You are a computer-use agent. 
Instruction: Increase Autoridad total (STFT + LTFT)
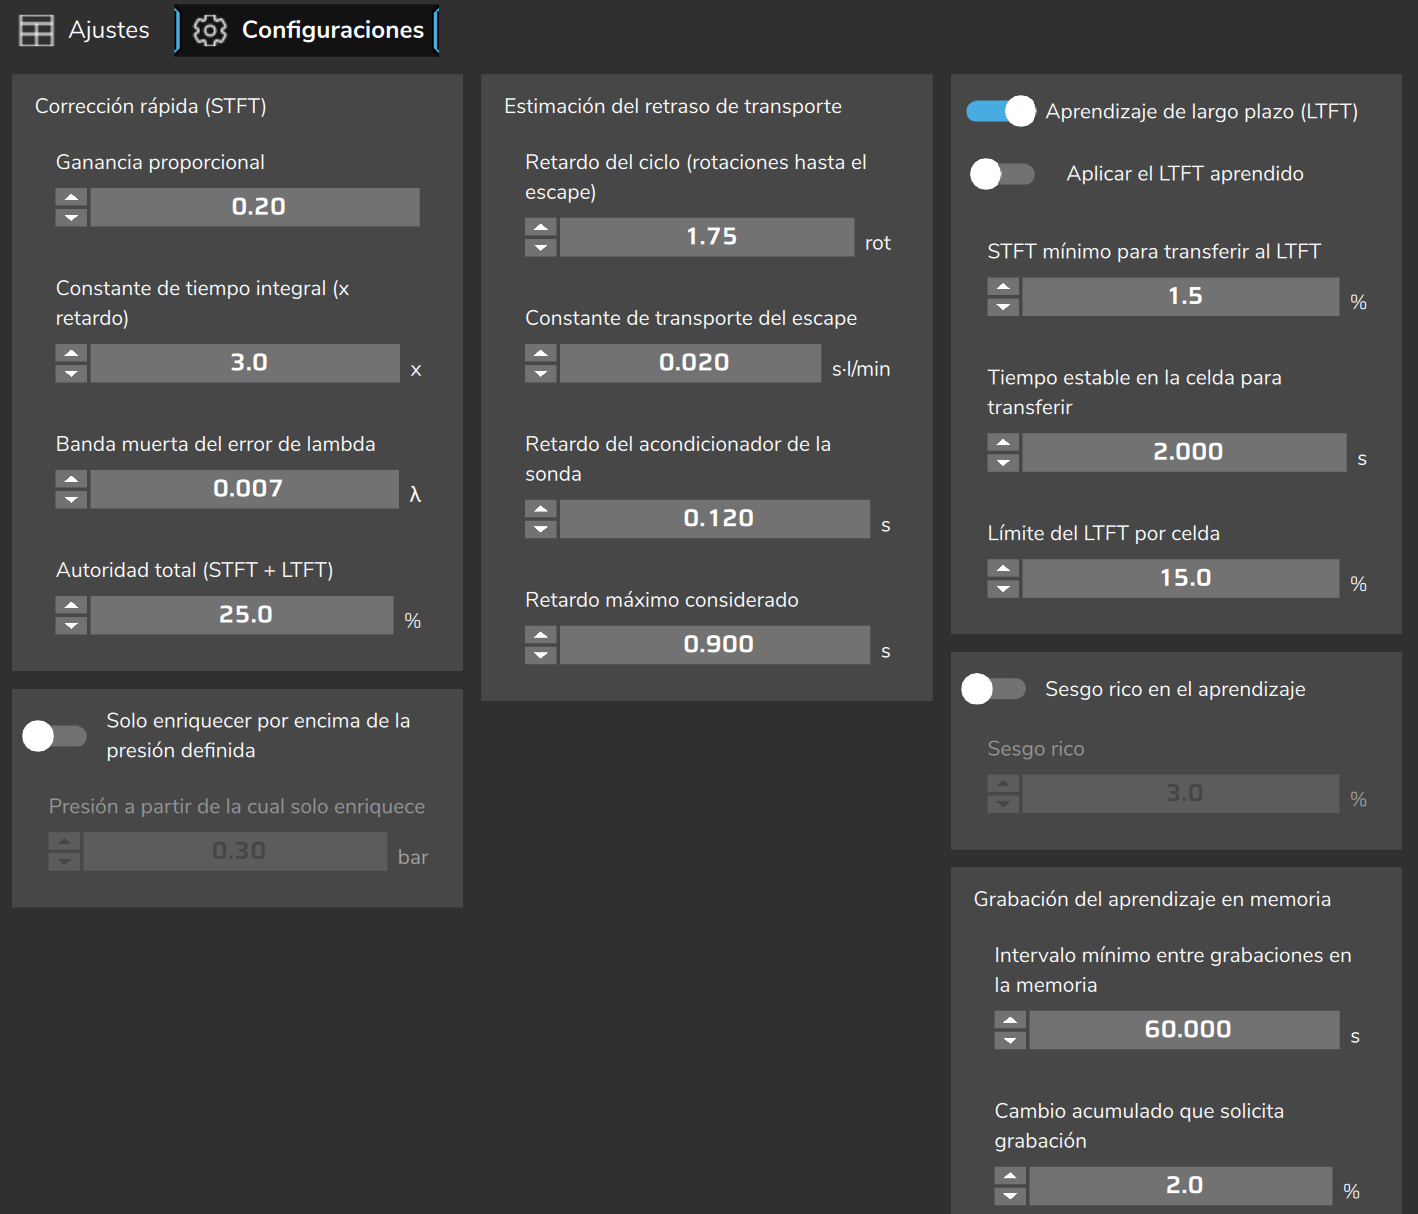[71, 606]
